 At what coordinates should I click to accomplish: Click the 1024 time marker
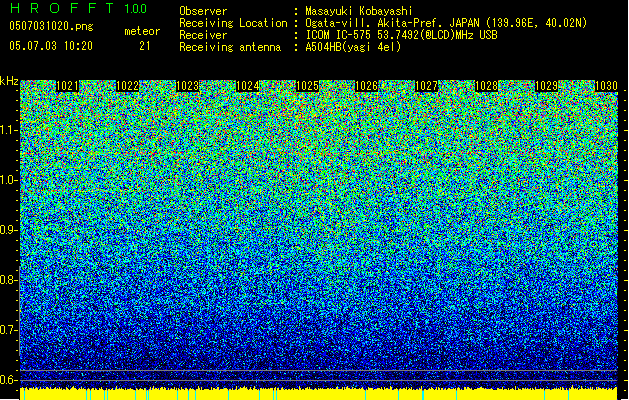point(248,86)
